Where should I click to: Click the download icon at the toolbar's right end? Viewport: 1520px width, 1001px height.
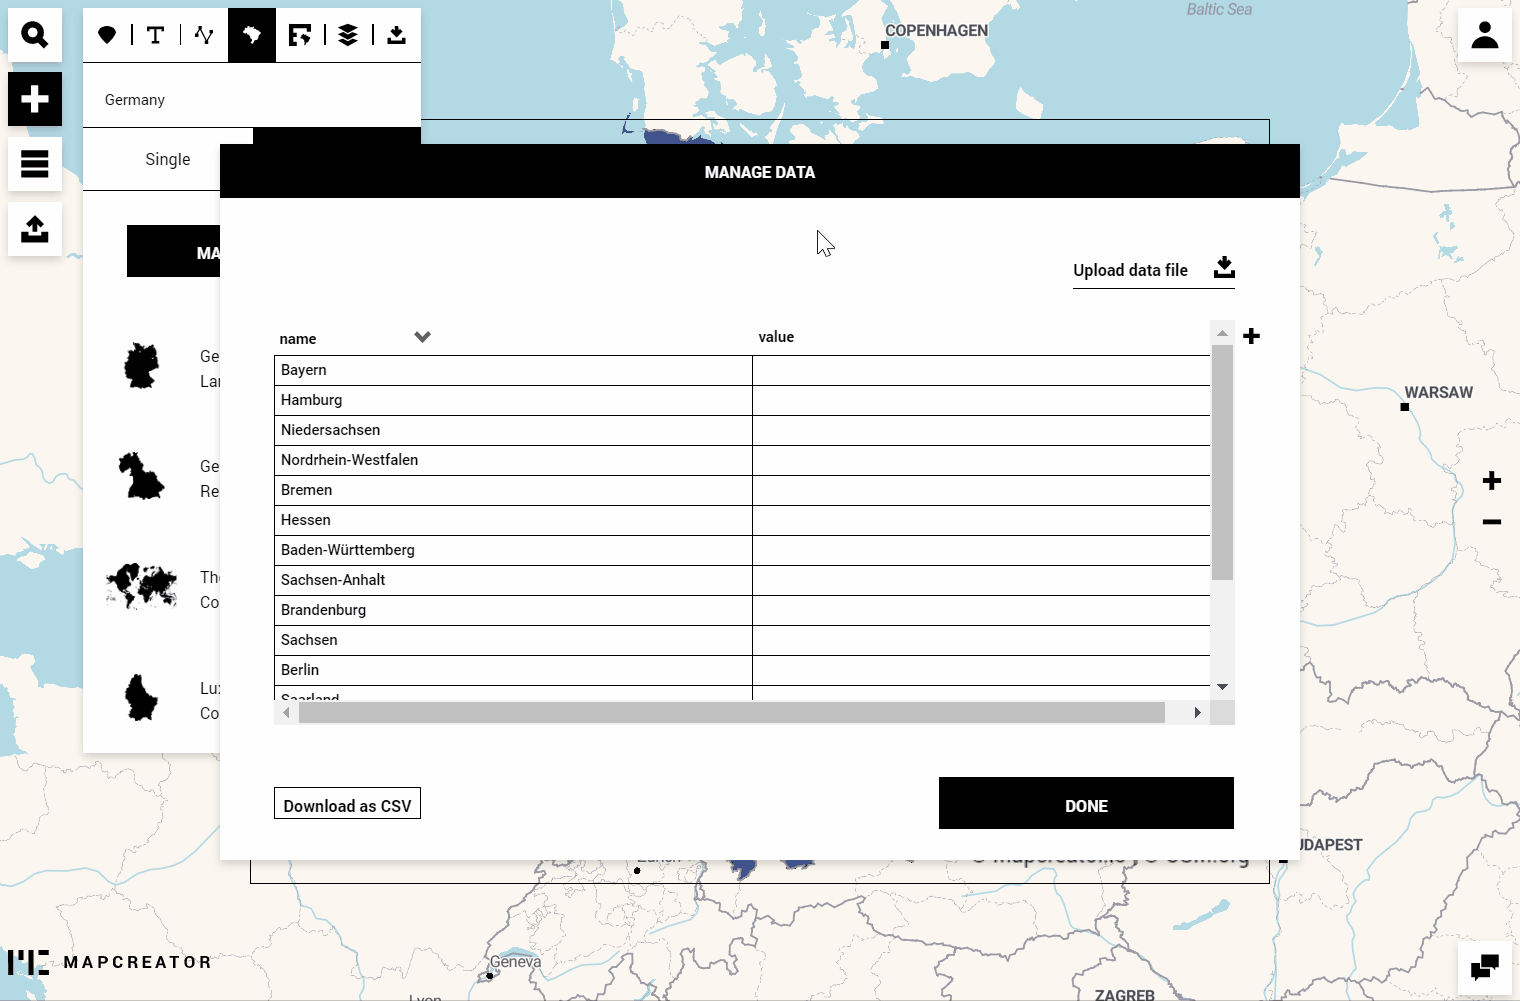coord(396,34)
